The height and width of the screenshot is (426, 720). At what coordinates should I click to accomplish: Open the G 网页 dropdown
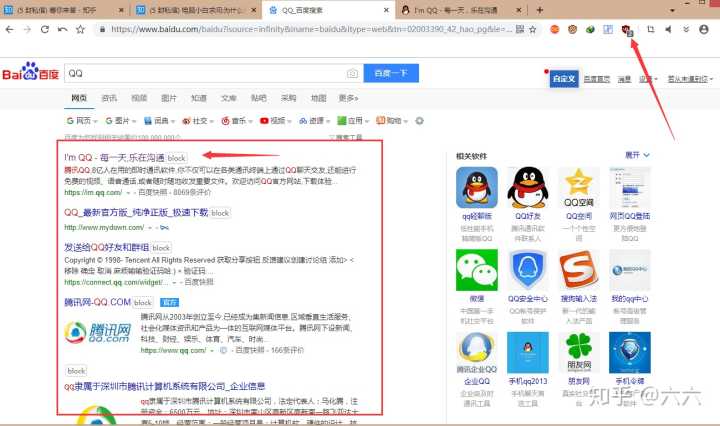click(82, 121)
